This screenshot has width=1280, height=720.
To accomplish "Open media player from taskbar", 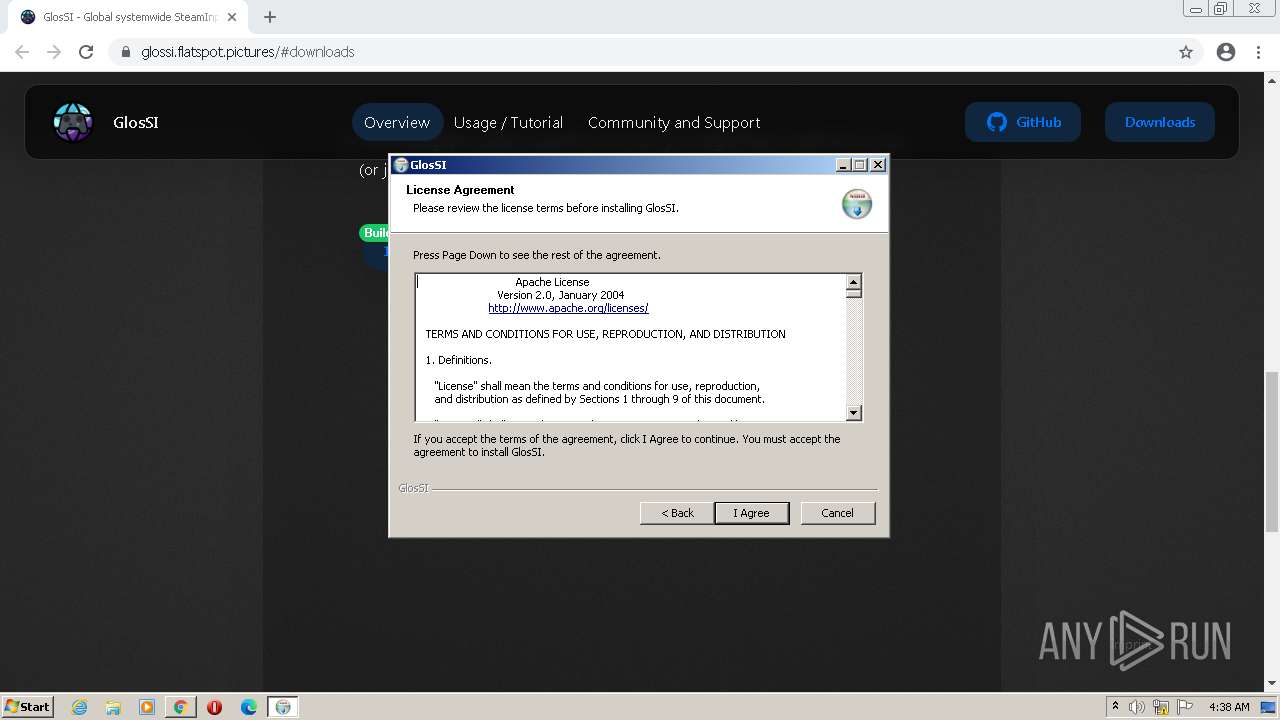I will [x=147, y=707].
